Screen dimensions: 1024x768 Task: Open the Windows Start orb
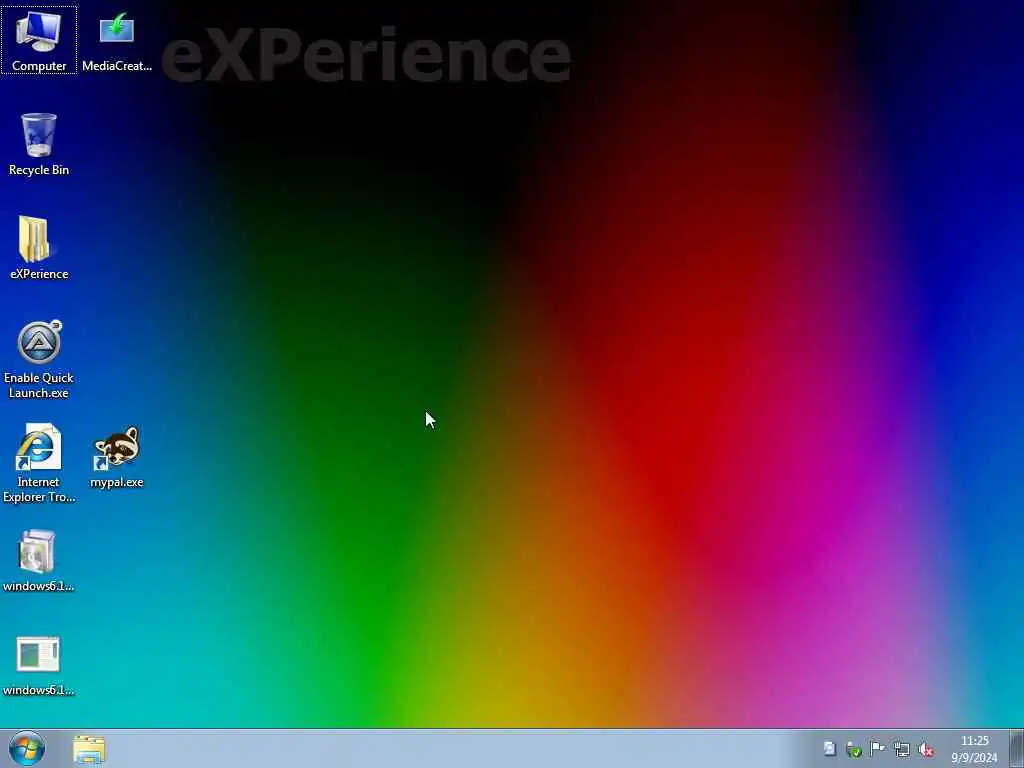[x=27, y=748]
